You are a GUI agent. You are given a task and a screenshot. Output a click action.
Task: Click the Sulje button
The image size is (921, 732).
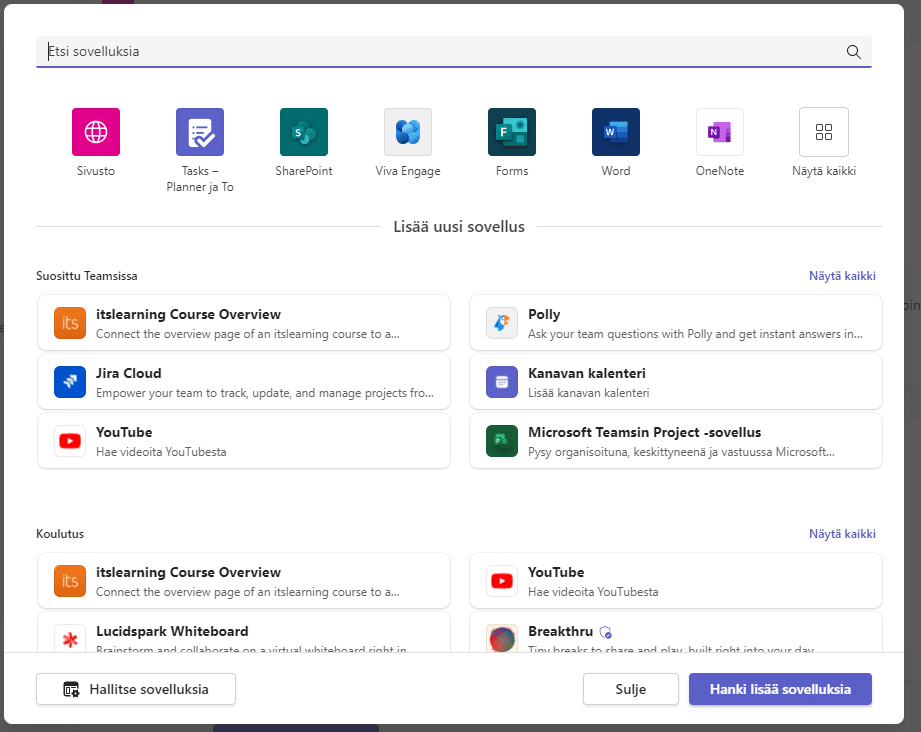point(630,689)
